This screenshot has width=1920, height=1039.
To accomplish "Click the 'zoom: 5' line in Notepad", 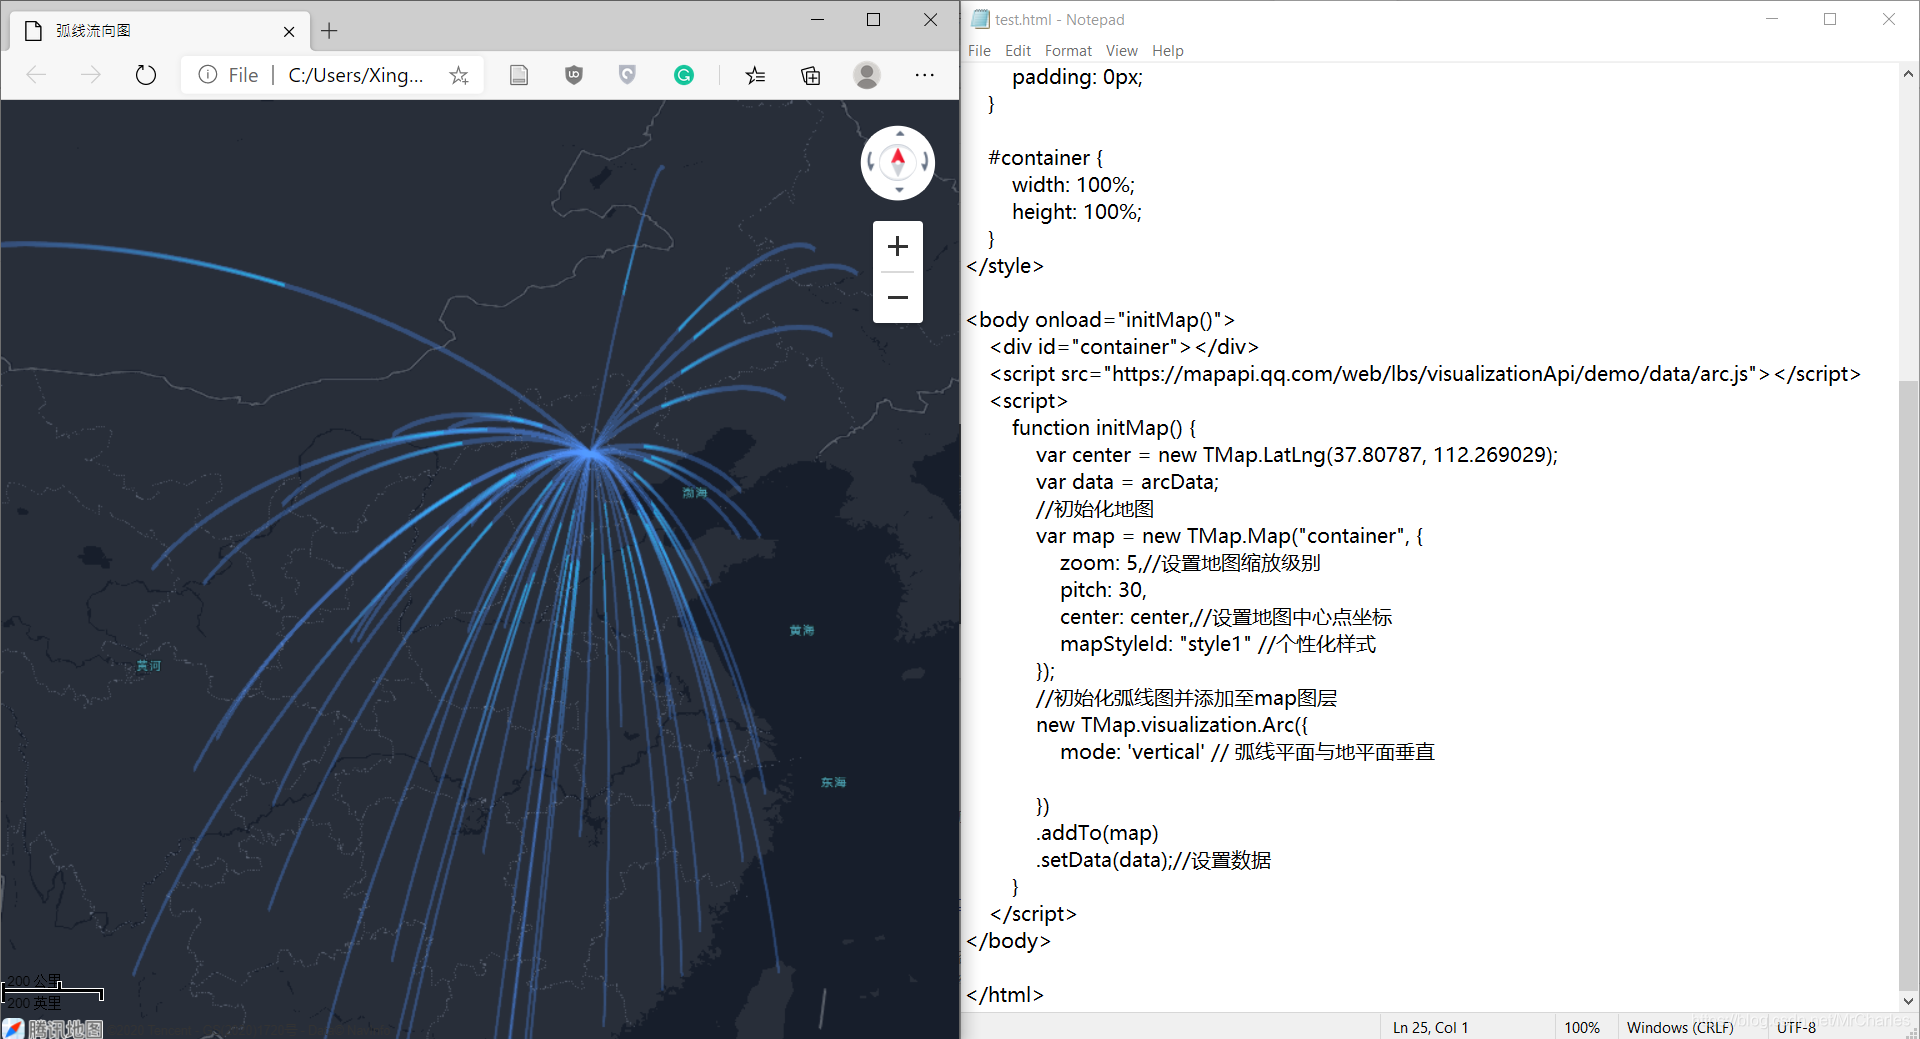I will [1190, 563].
